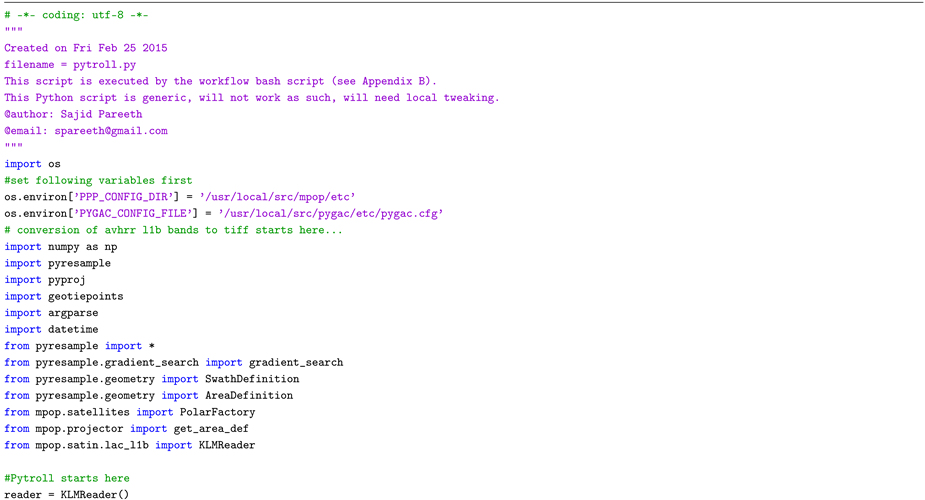This screenshot has height=500, width=925.
Task: Click the 'reader = KLMReader()' line
Action: tap(67, 494)
